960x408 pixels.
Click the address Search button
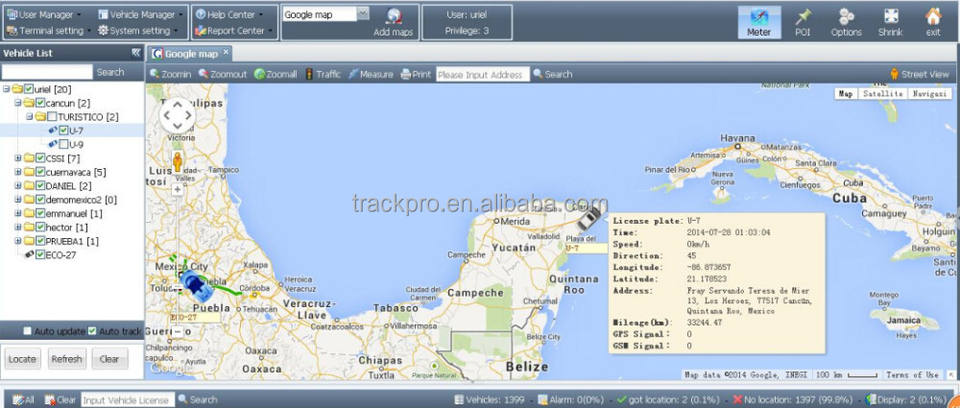tap(552, 74)
